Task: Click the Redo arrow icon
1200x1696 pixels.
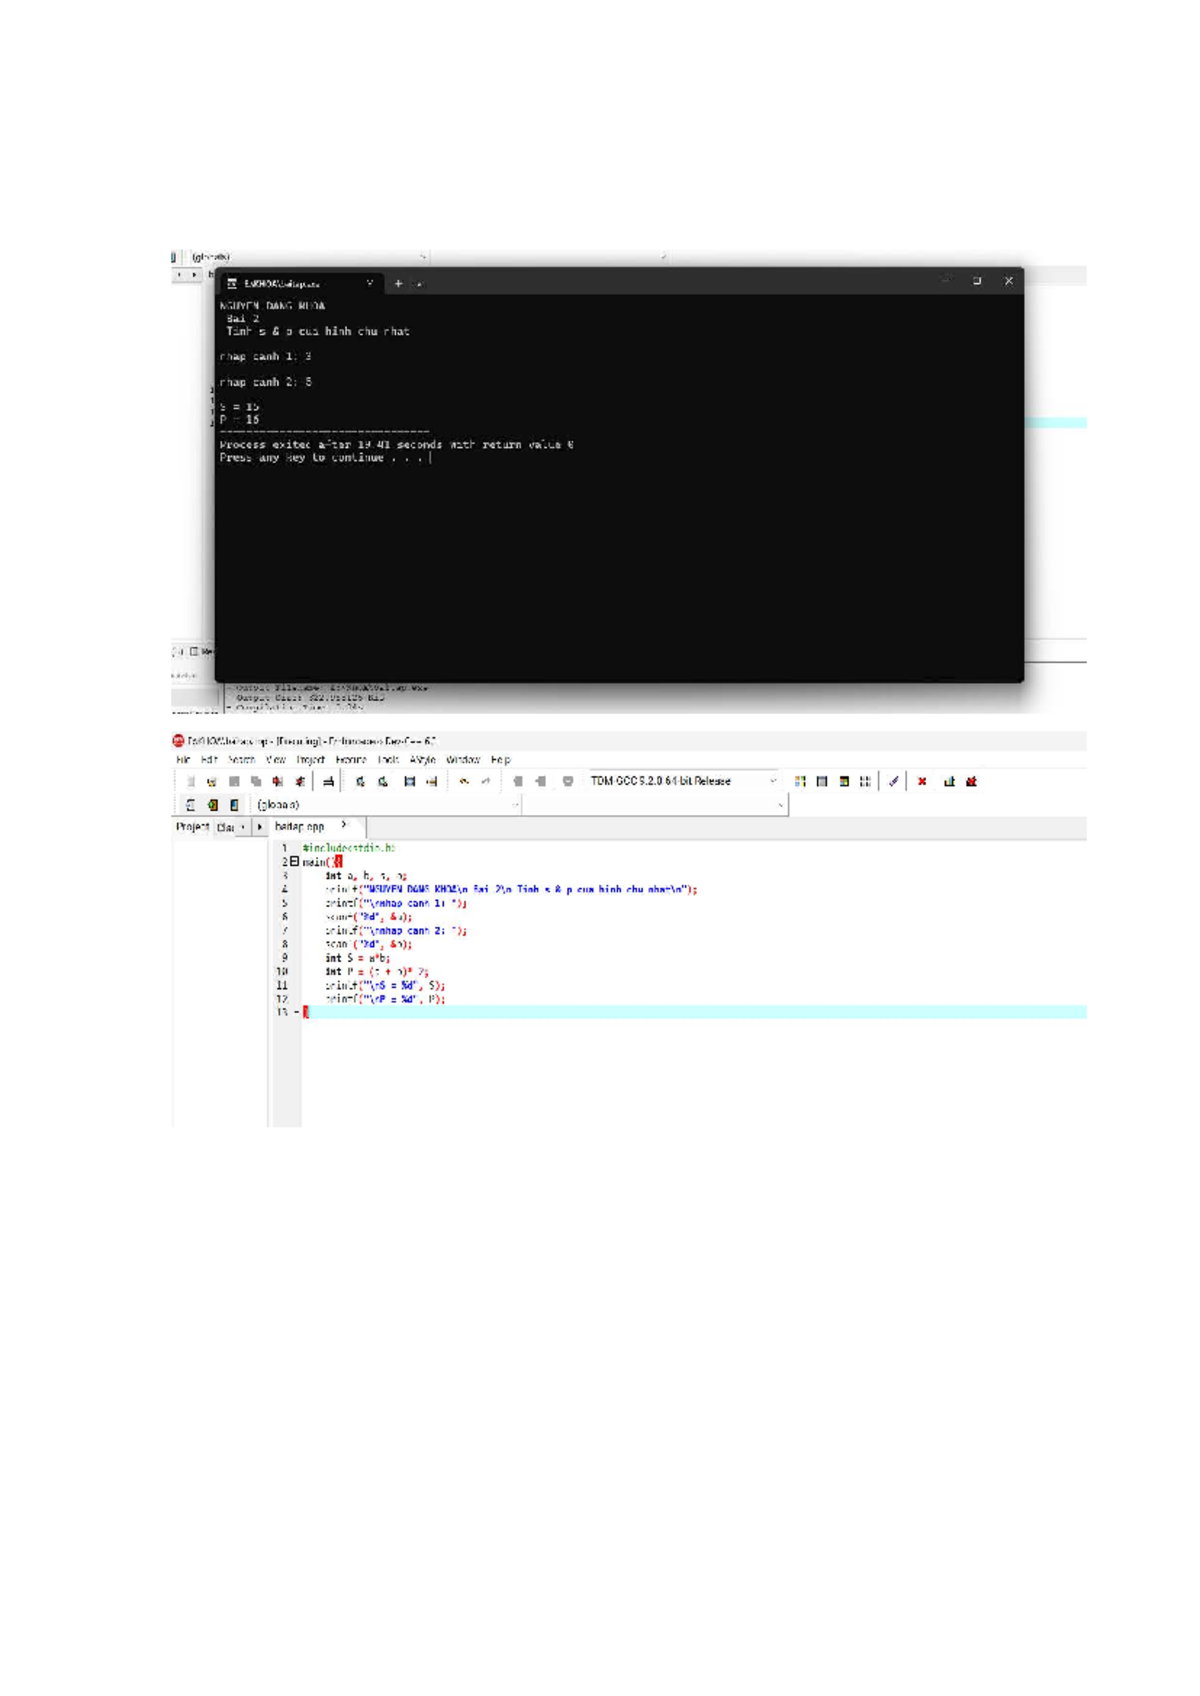Action: [486, 781]
